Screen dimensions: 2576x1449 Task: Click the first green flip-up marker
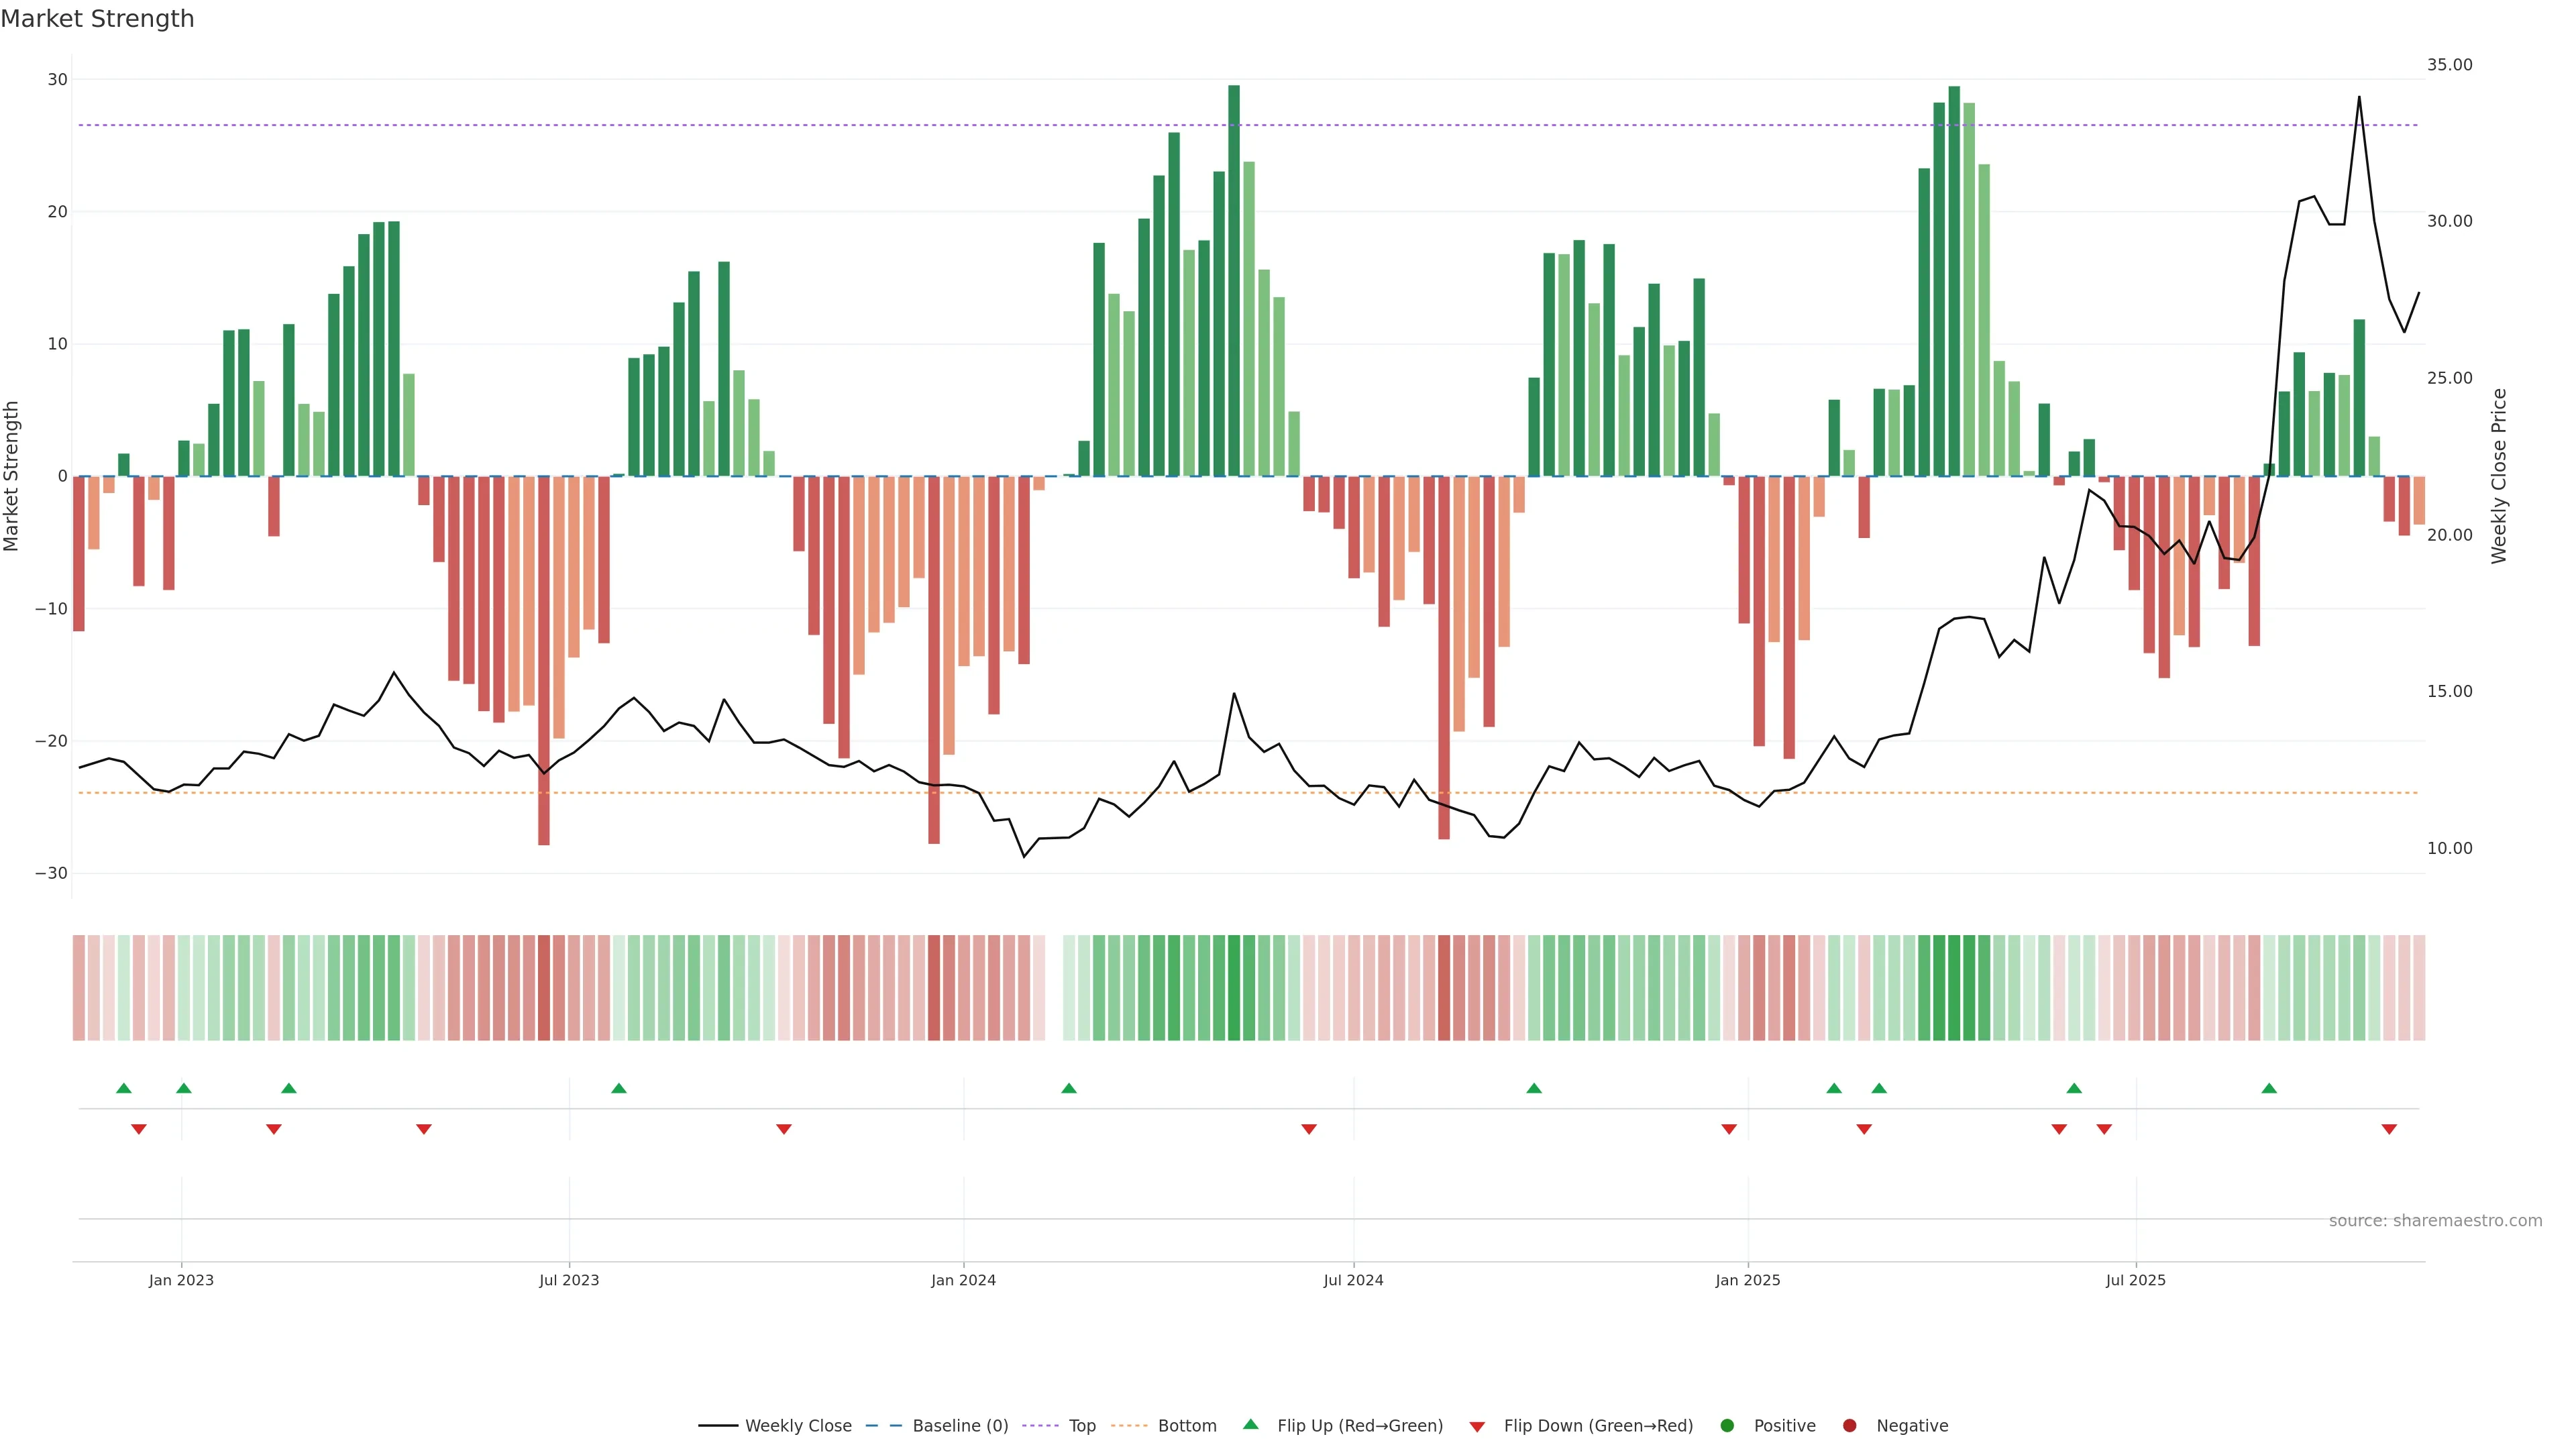click(124, 1088)
